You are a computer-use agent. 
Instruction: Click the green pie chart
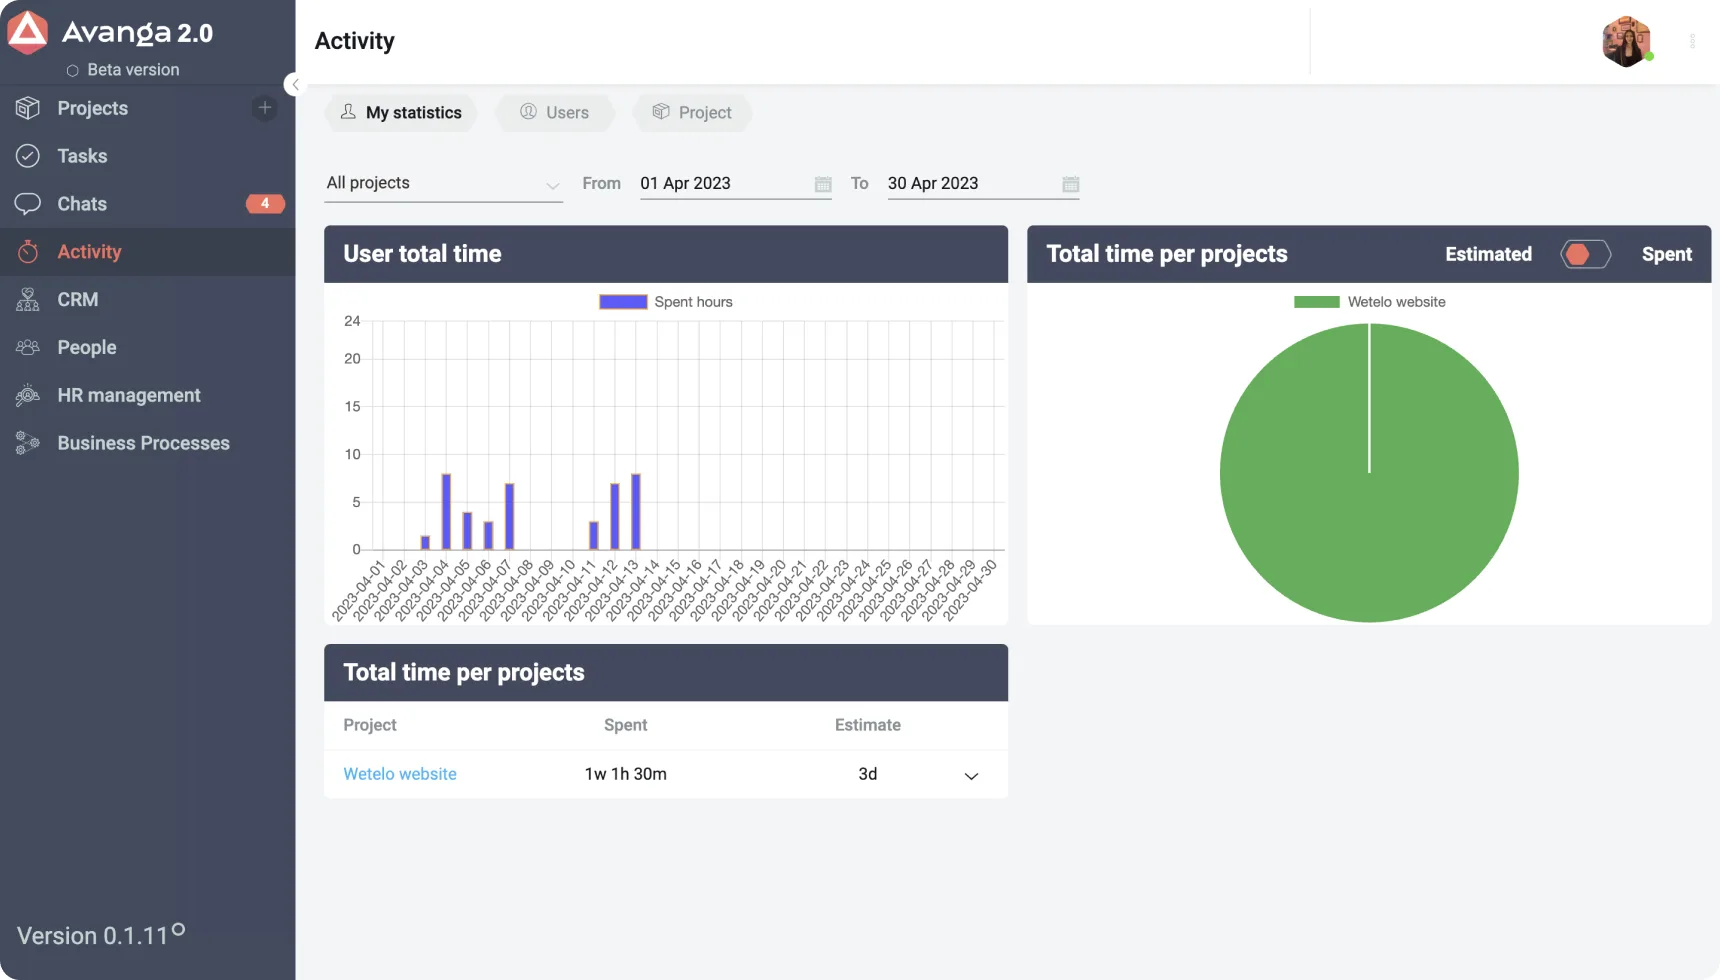coord(1369,472)
